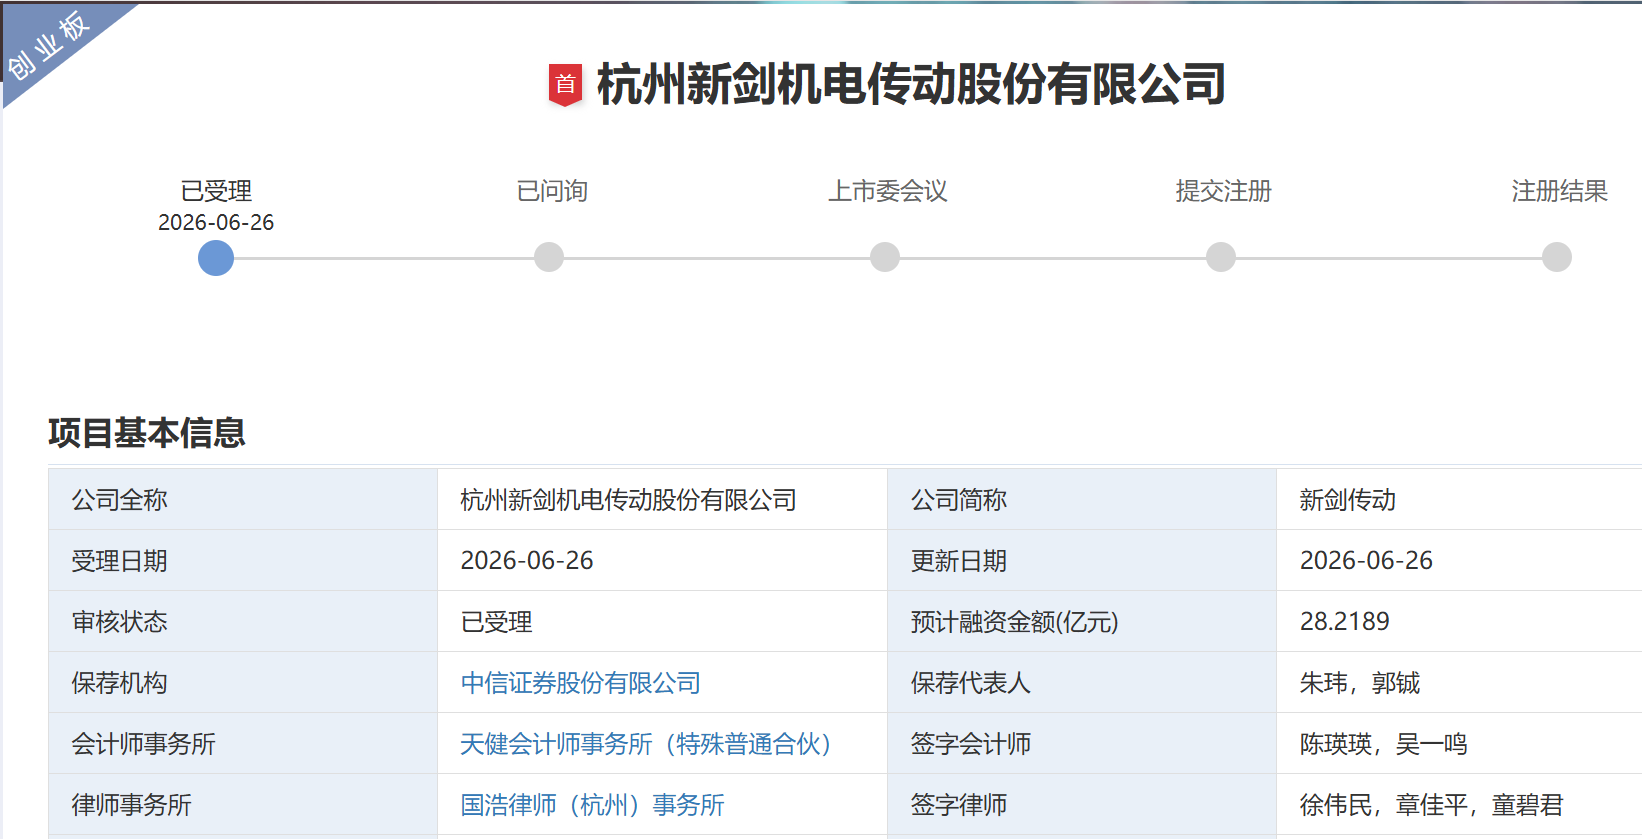The height and width of the screenshot is (839, 1642).
Task: Open 国浩律师(杭州)事务所 link
Action: click(x=592, y=805)
